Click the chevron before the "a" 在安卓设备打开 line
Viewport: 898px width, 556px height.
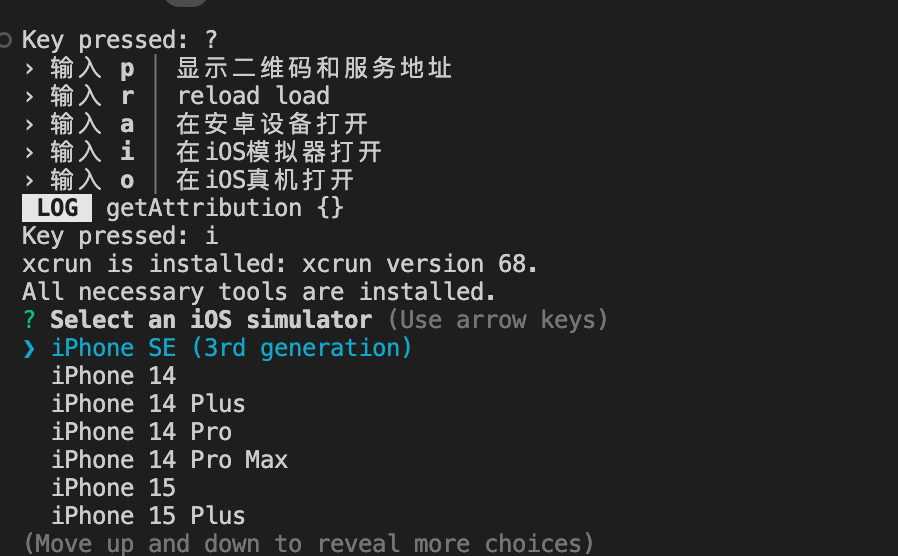(30, 124)
